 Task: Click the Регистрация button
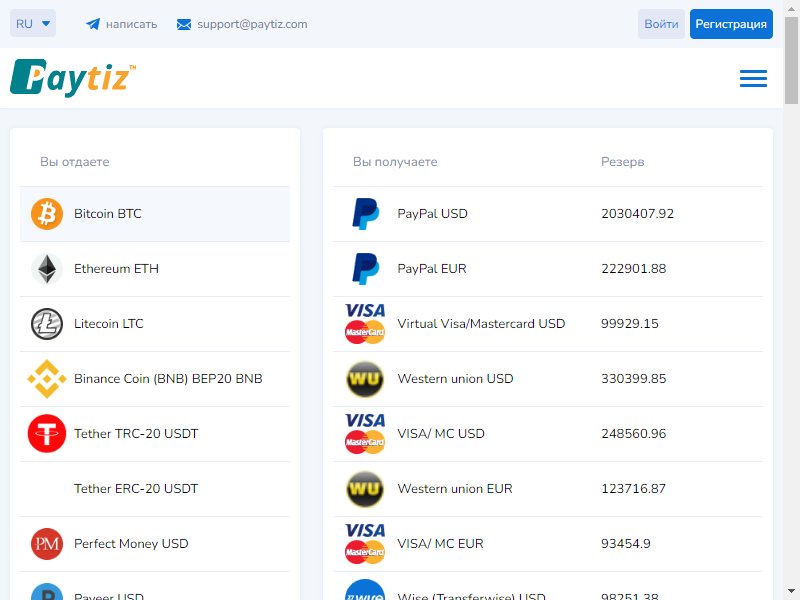coord(731,24)
